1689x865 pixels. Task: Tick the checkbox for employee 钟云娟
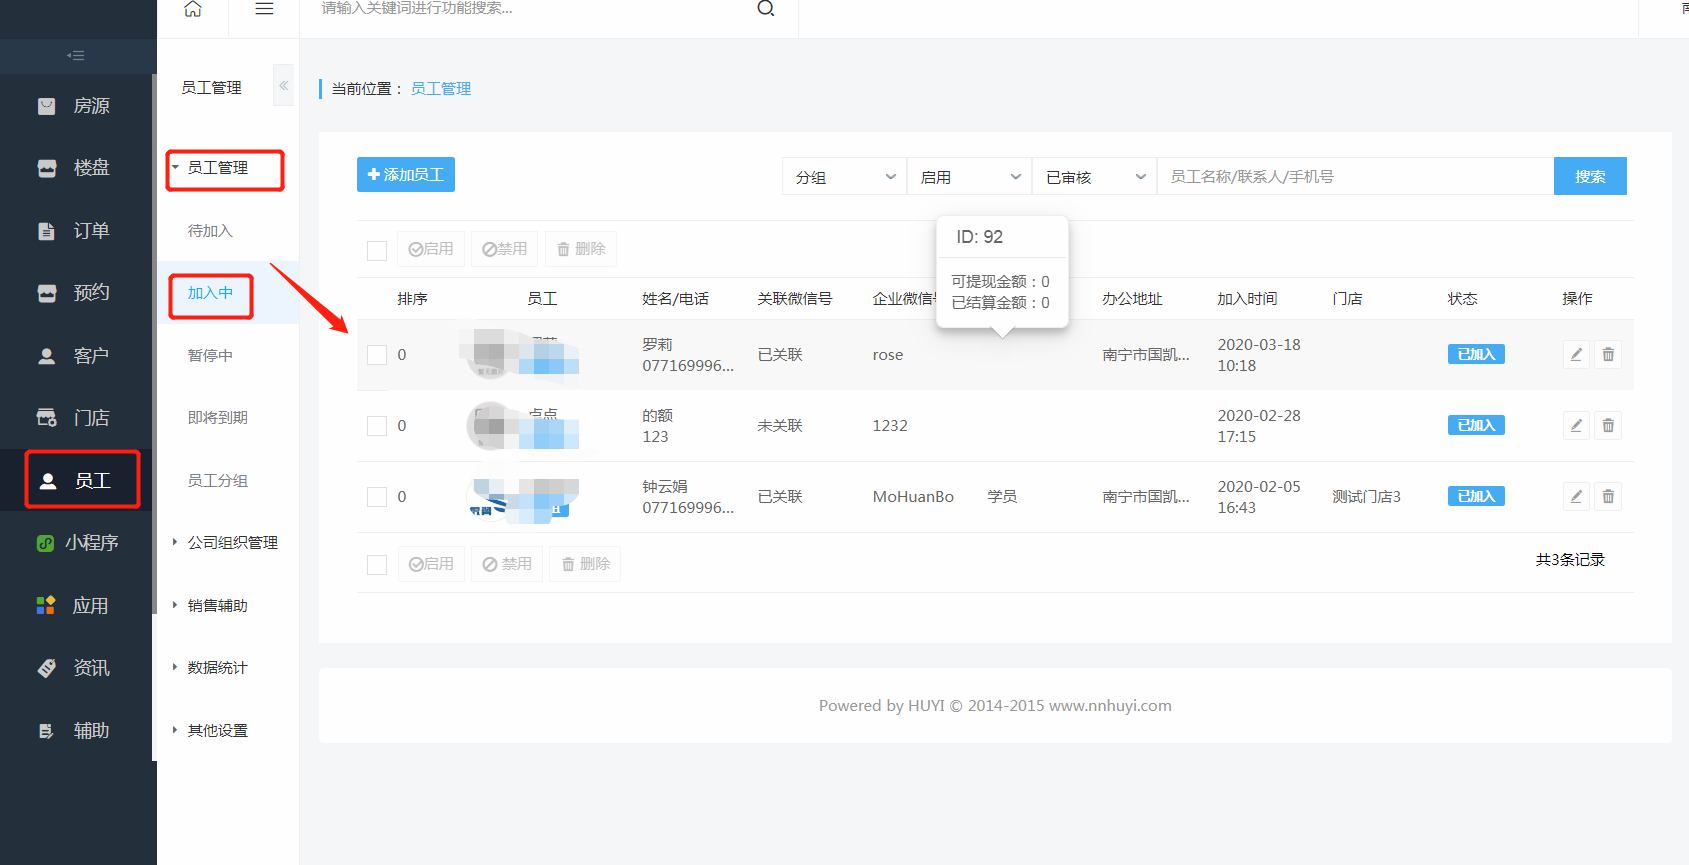click(x=377, y=497)
